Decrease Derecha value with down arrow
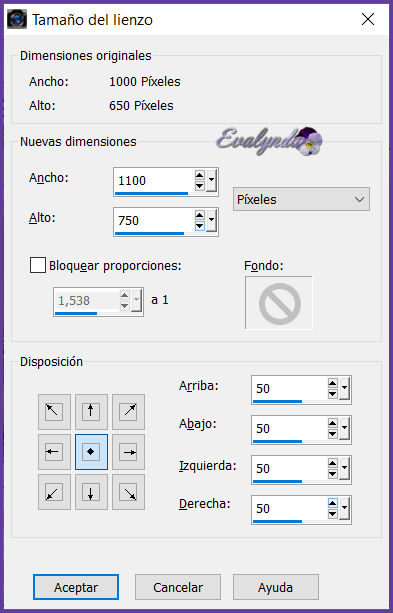The width and height of the screenshot is (393, 613). tap(333, 514)
